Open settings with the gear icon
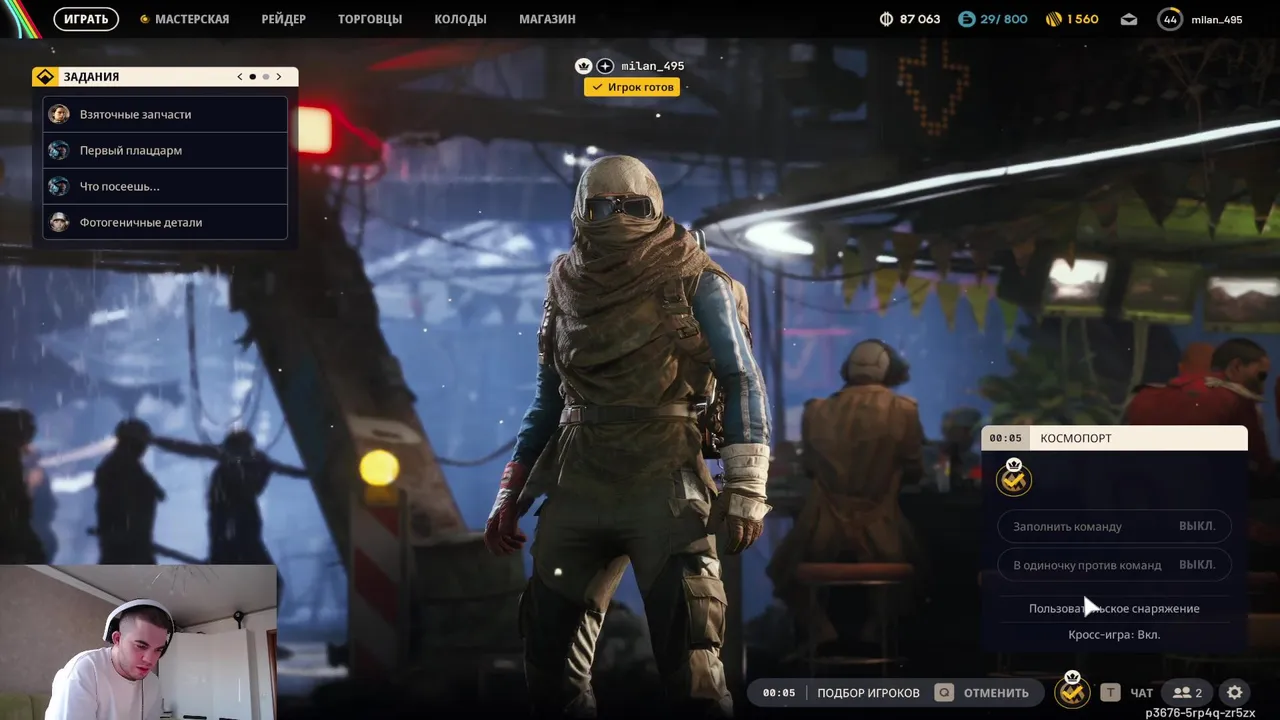 [x=1235, y=692]
